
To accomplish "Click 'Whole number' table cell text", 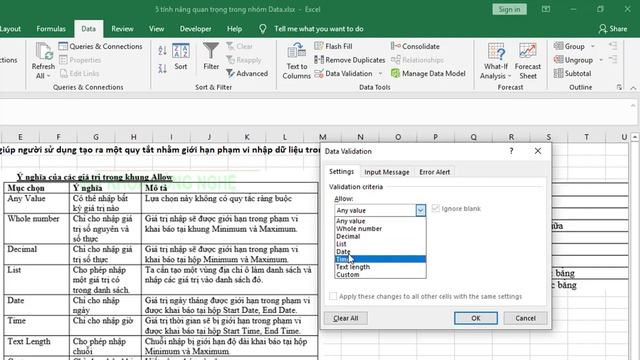I will pos(33,219).
